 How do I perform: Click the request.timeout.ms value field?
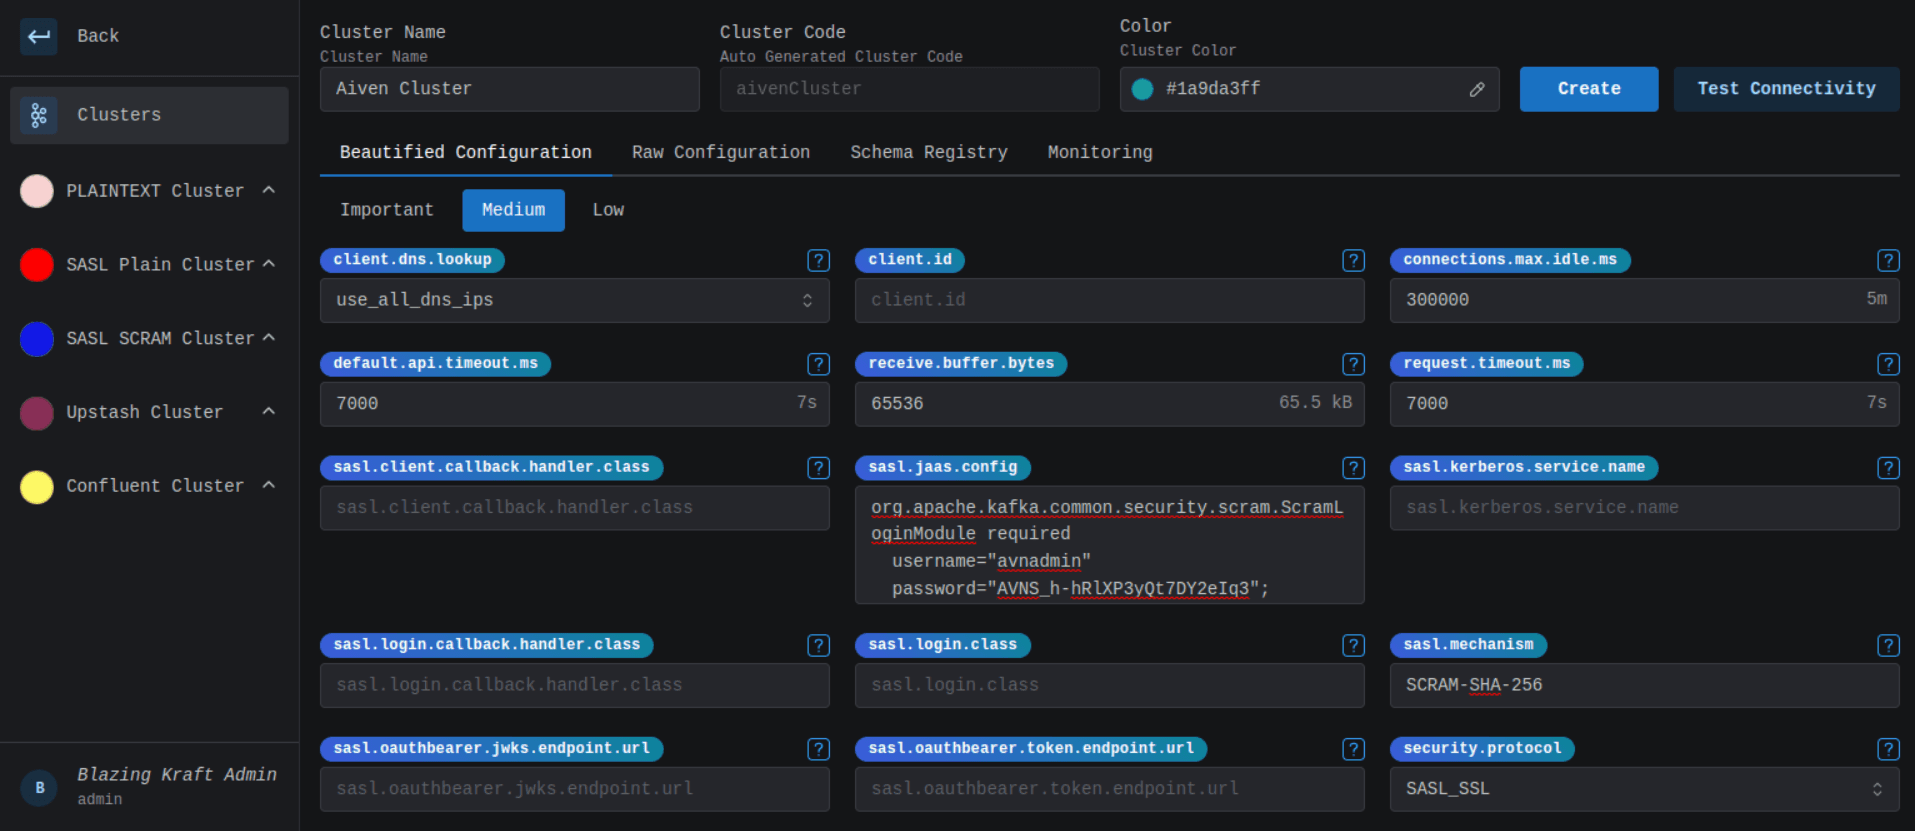pos(1645,404)
